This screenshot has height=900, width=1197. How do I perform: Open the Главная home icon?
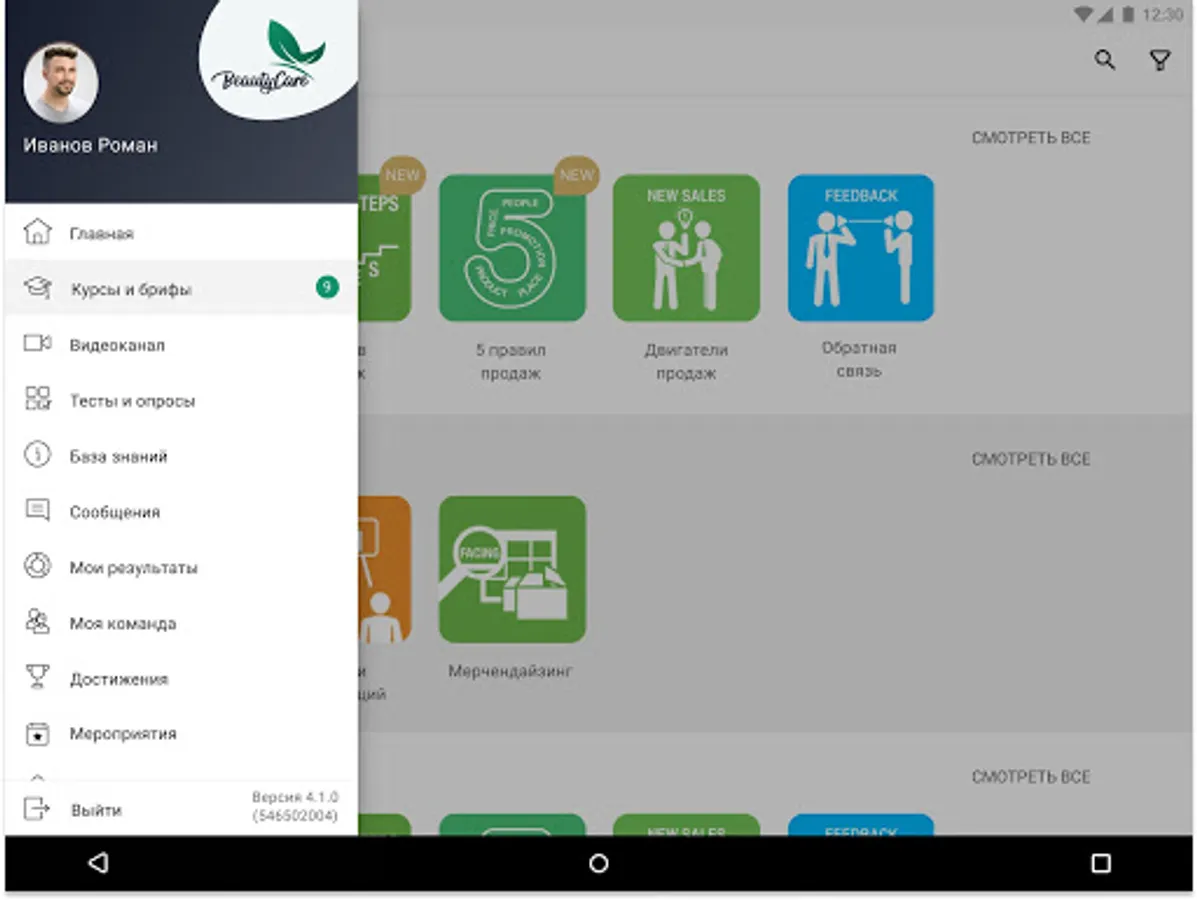[37, 231]
